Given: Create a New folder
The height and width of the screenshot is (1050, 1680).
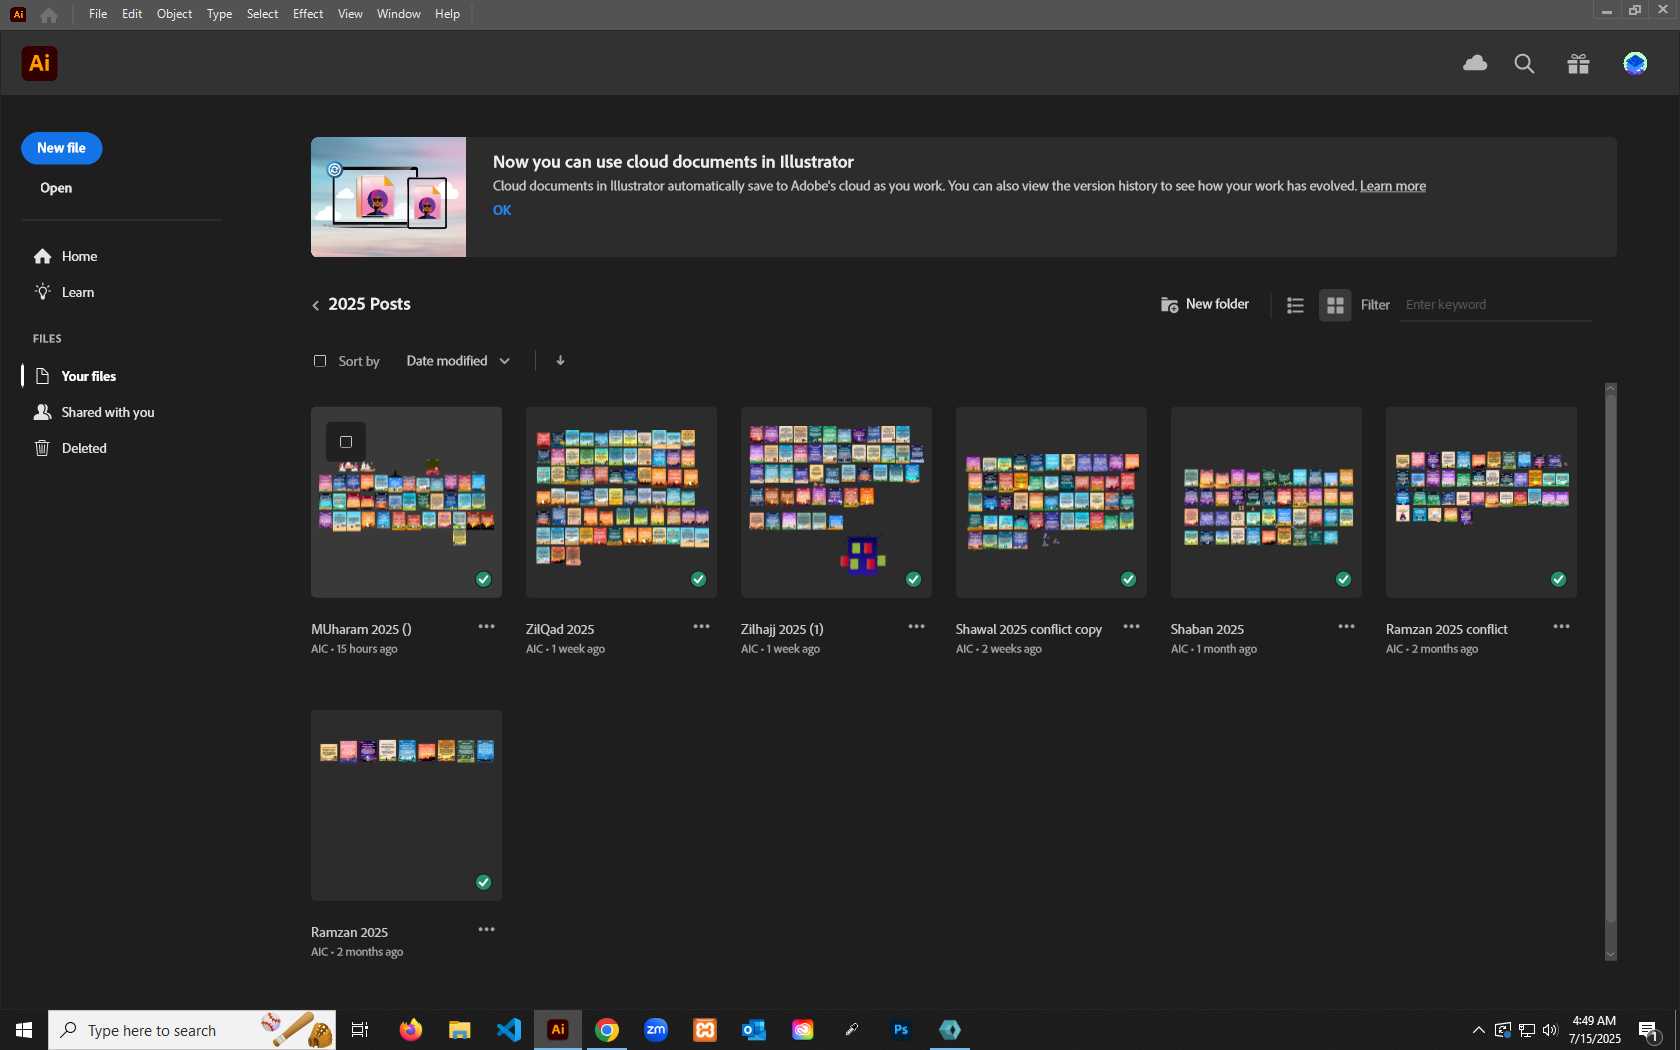Looking at the screenshot, I should pyautogui.click(x=1205, y=304).
